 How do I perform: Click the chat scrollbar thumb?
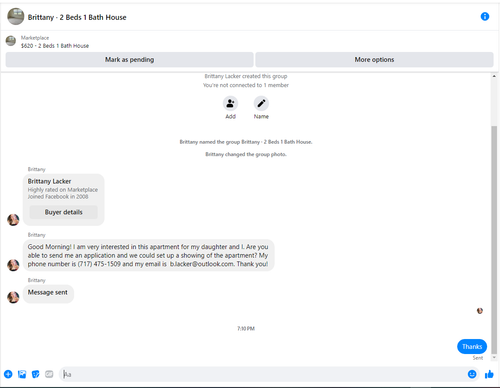point(494,240)
